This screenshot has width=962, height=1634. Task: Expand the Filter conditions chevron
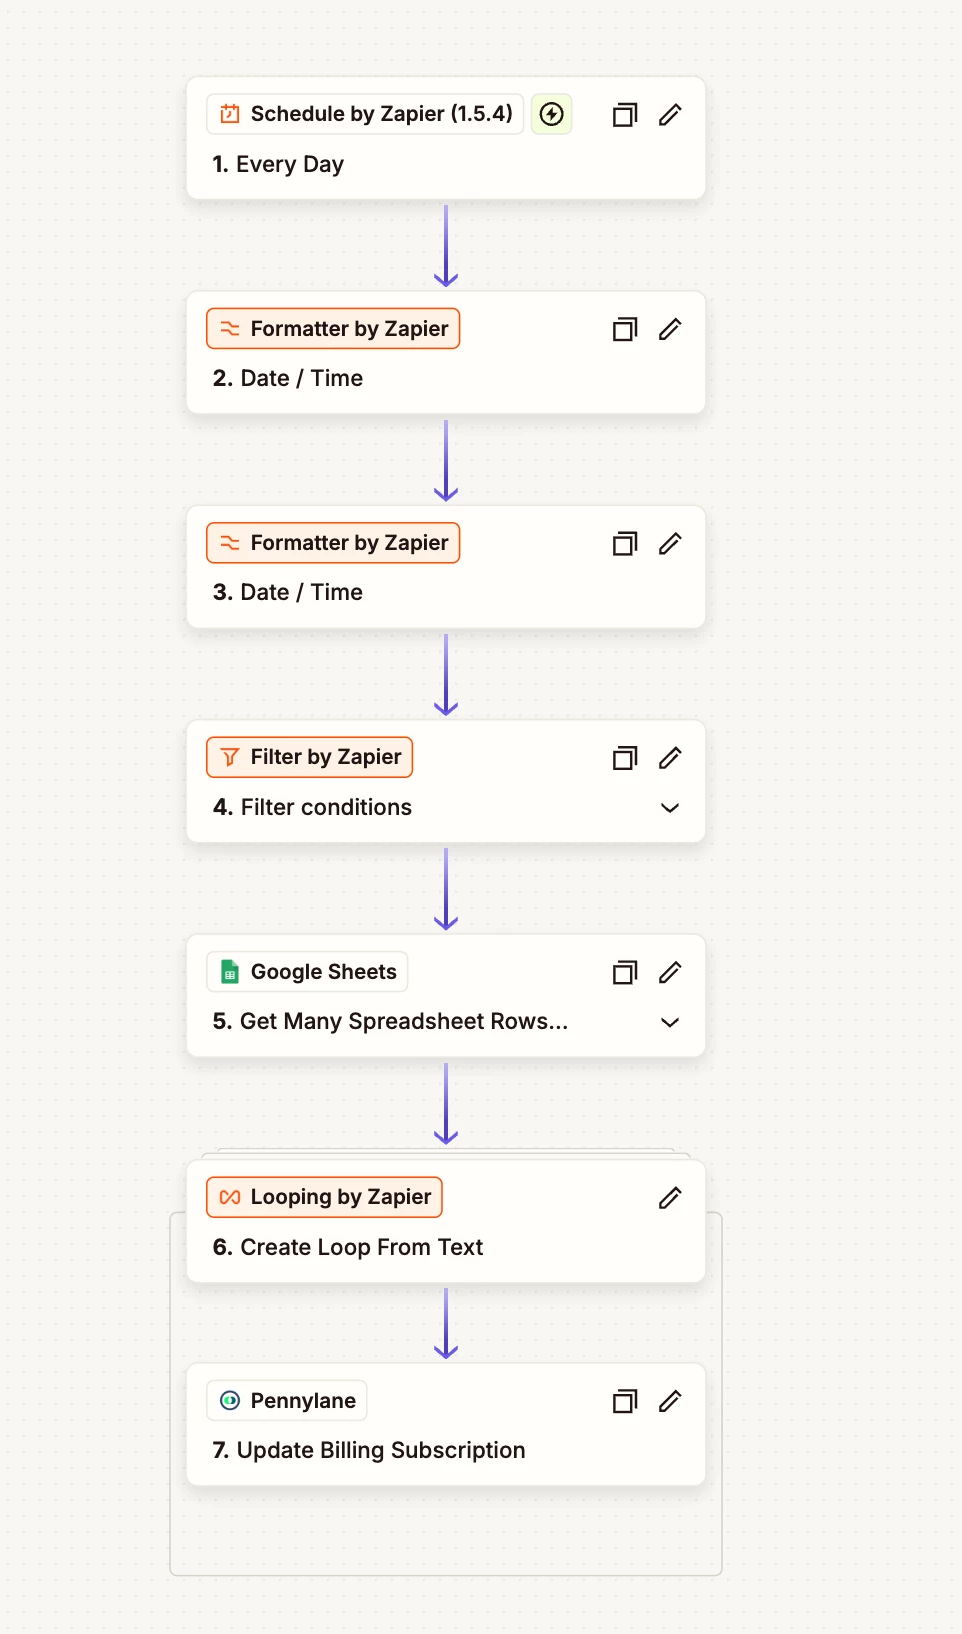(670, 808)
